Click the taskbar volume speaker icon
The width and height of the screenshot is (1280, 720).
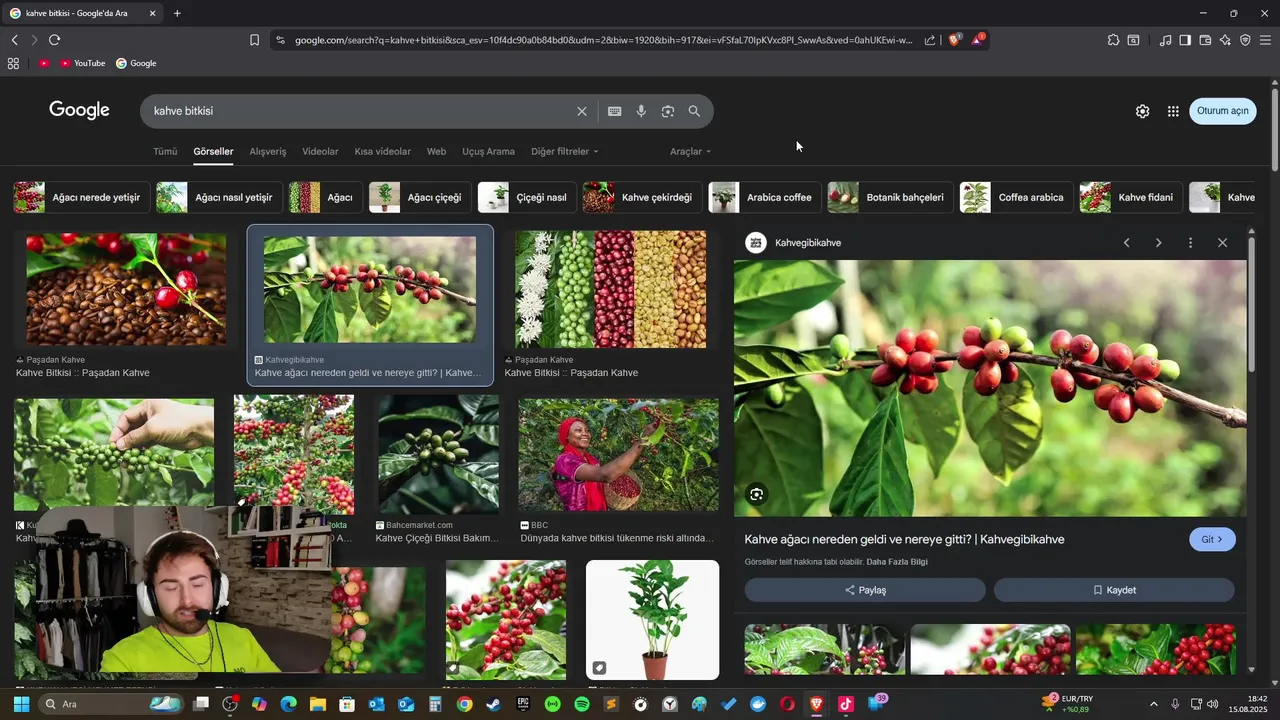pos(1213,704)
